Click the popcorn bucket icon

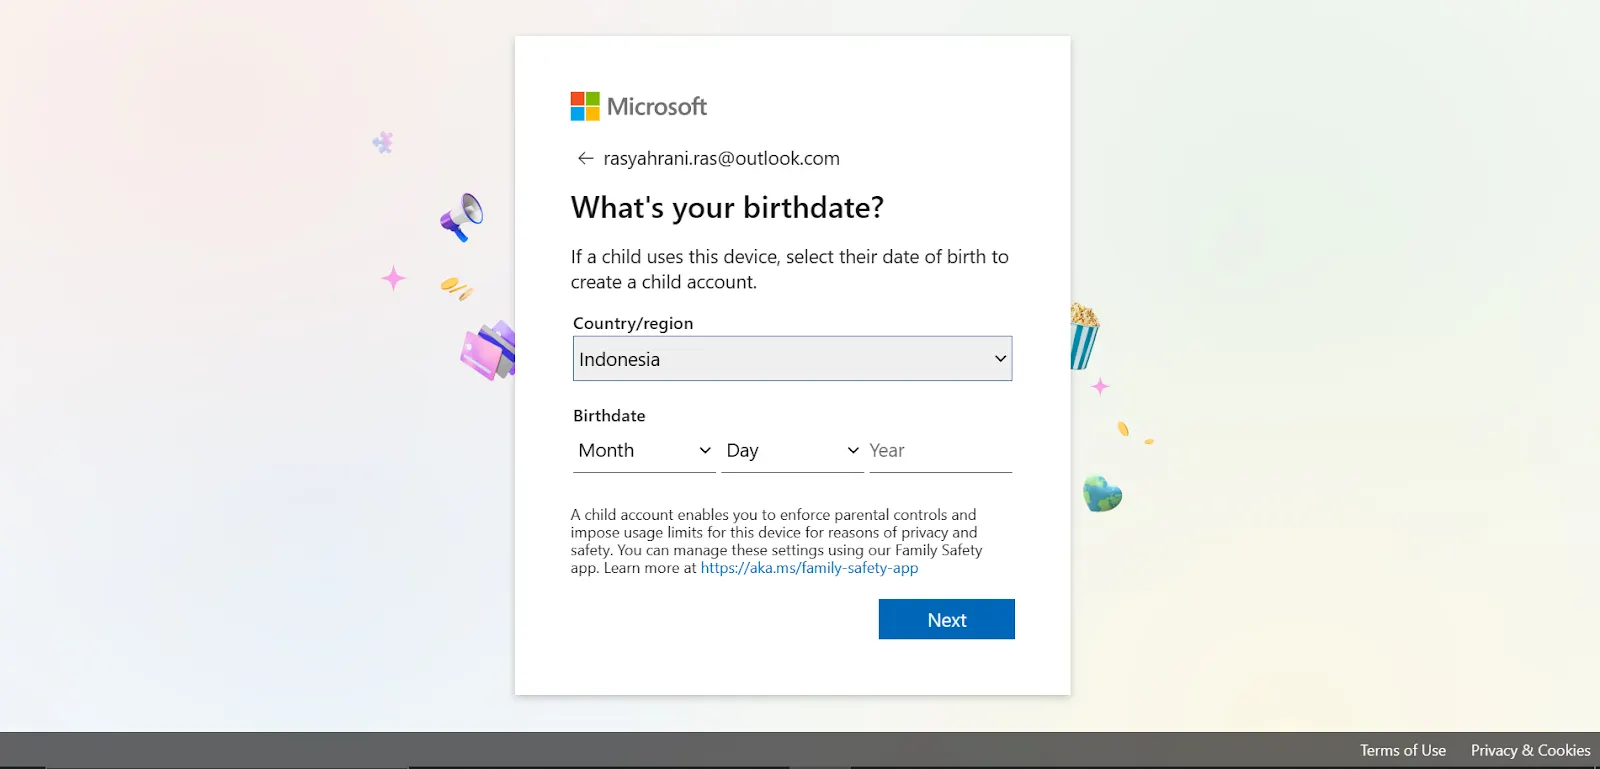[1084, 336]
